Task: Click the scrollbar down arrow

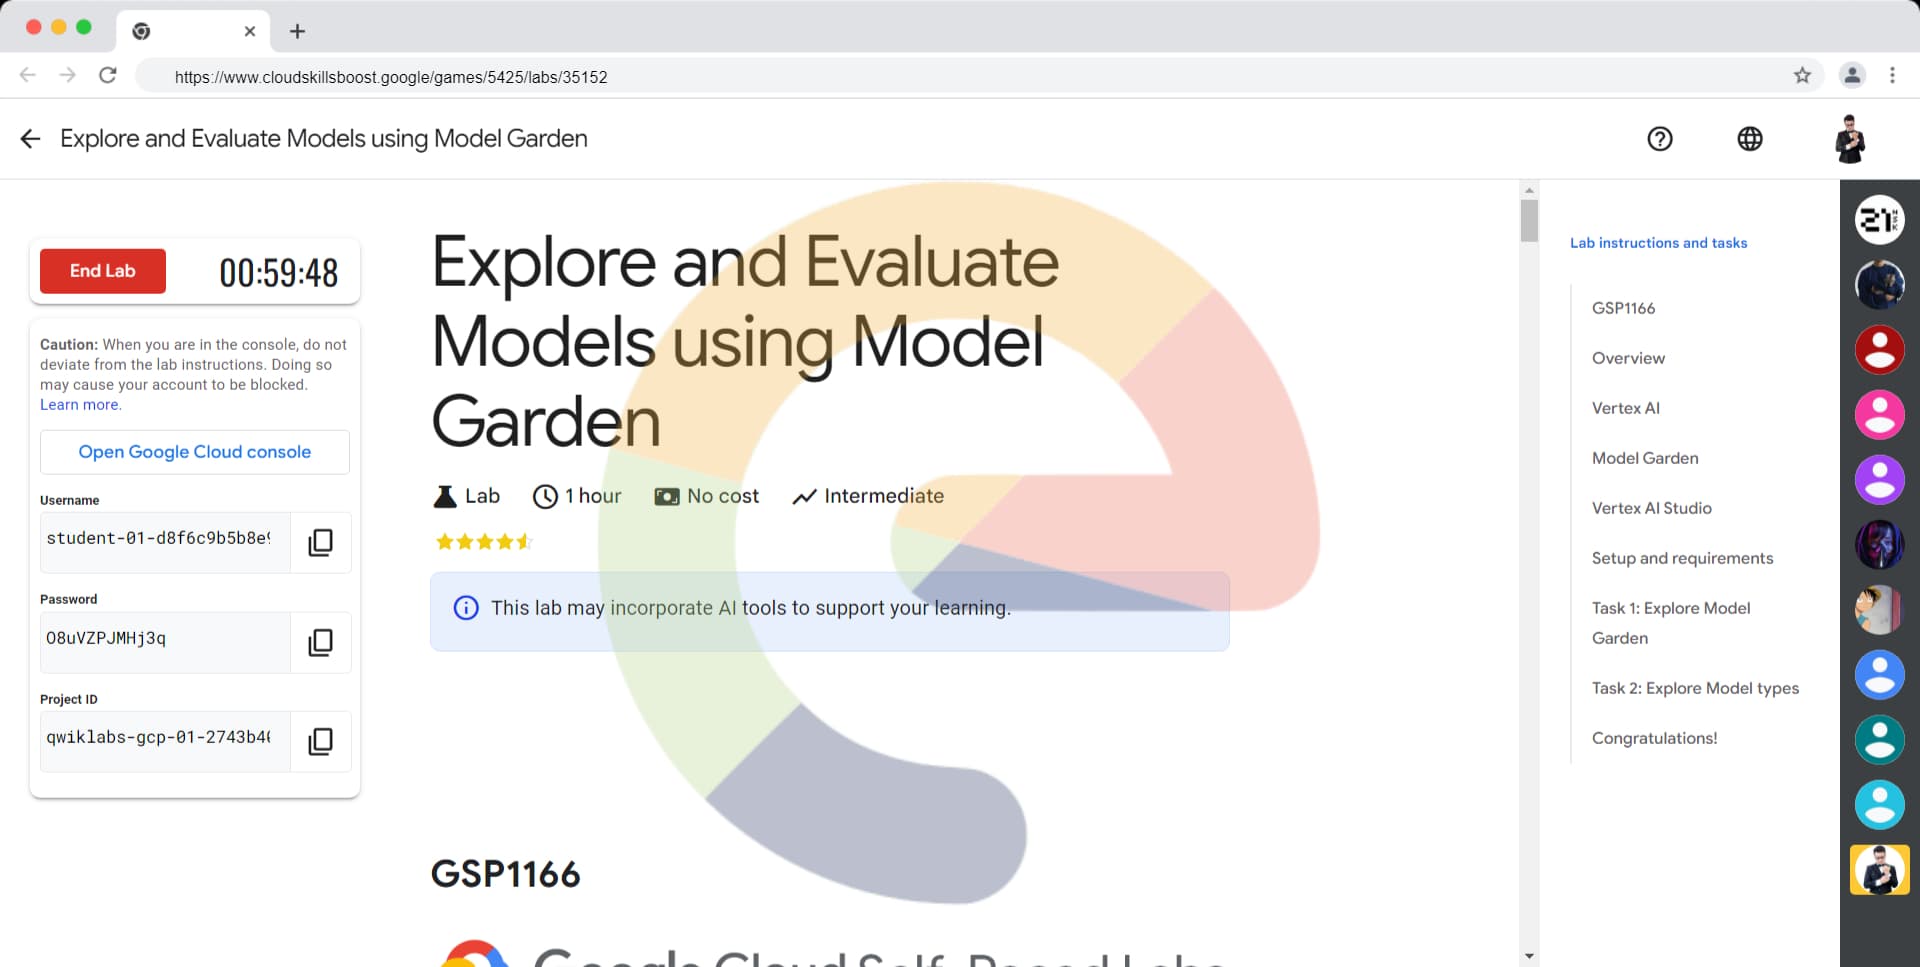Action: tap(1529, 957)
